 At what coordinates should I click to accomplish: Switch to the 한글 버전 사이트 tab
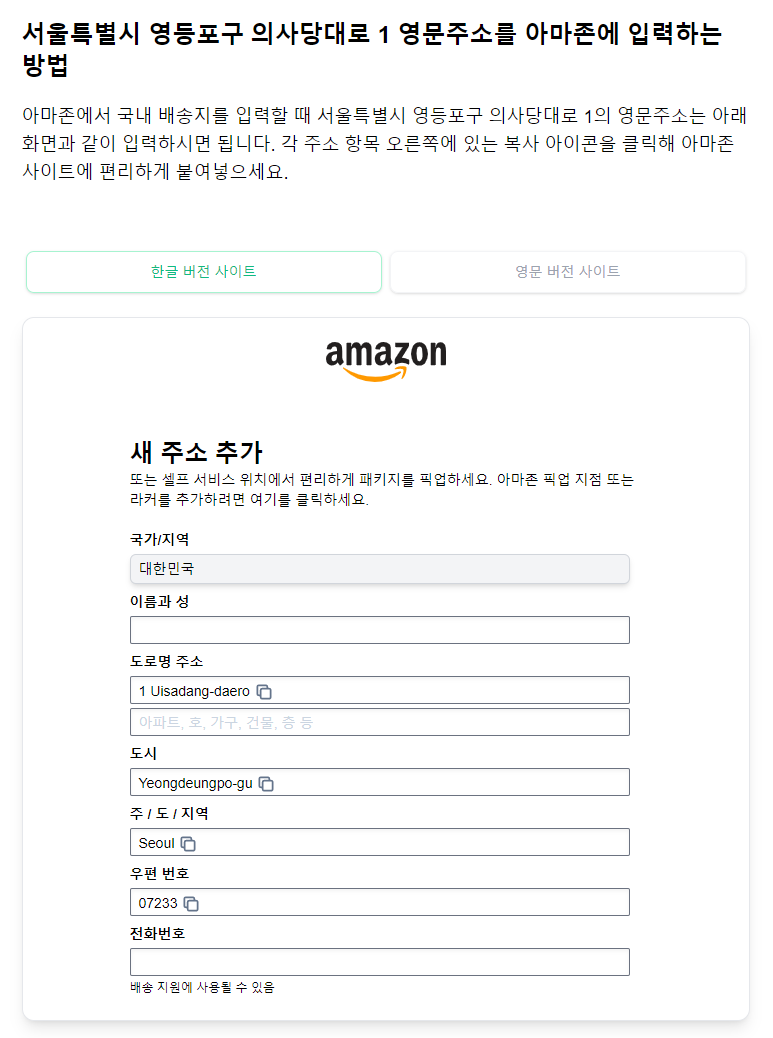click(204, 271)
